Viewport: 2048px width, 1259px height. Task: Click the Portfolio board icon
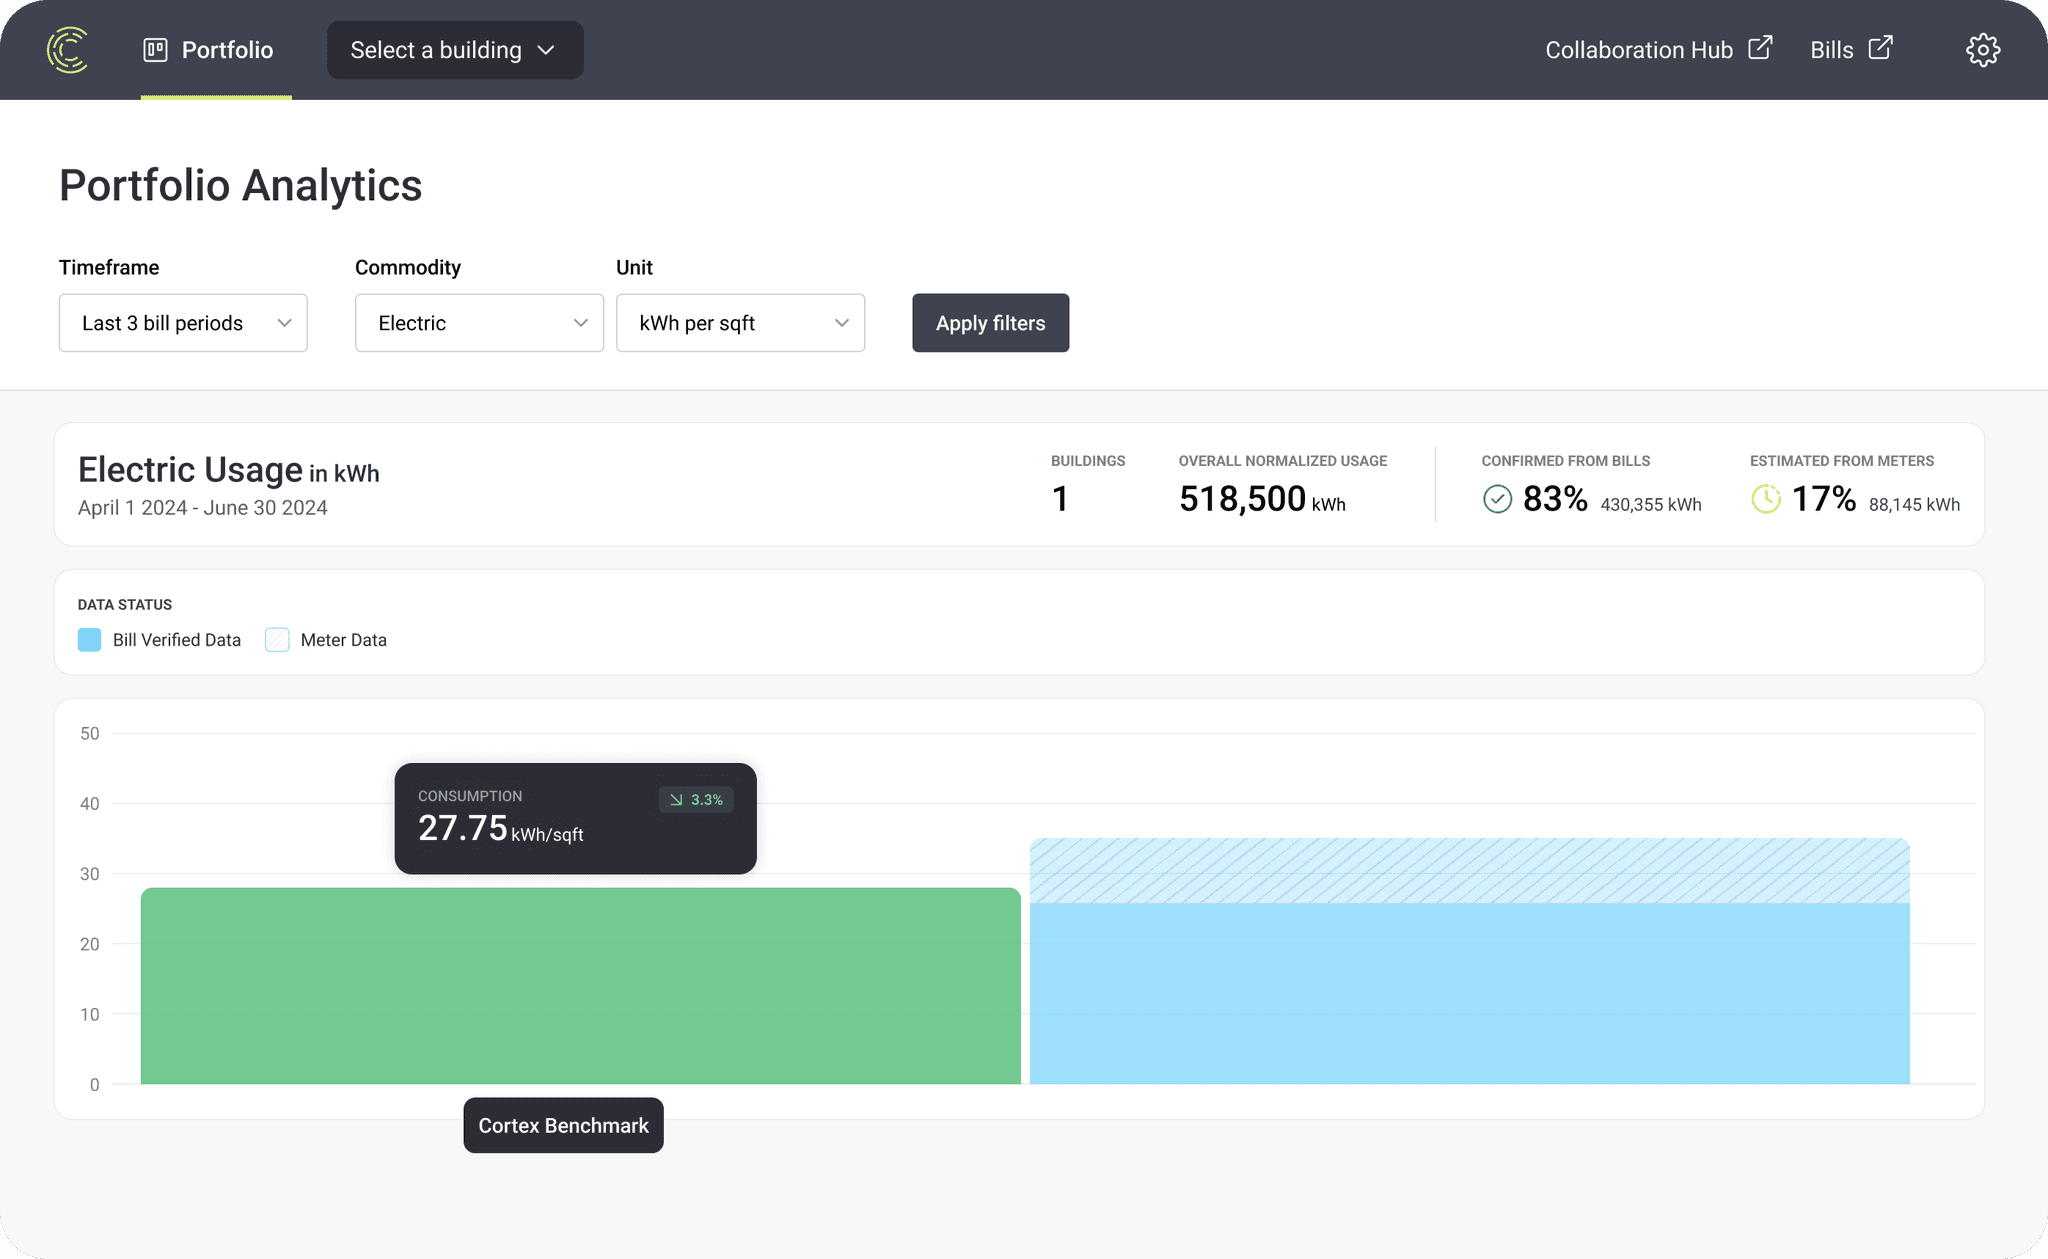click(x=155, y=50)
